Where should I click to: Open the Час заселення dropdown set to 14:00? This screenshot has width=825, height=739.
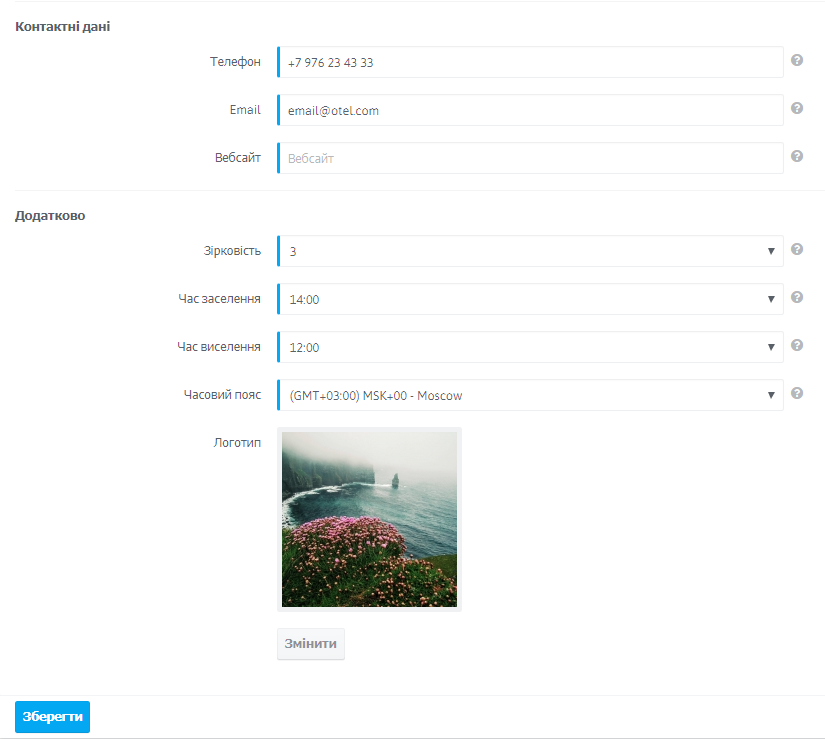tap(530, 299)
